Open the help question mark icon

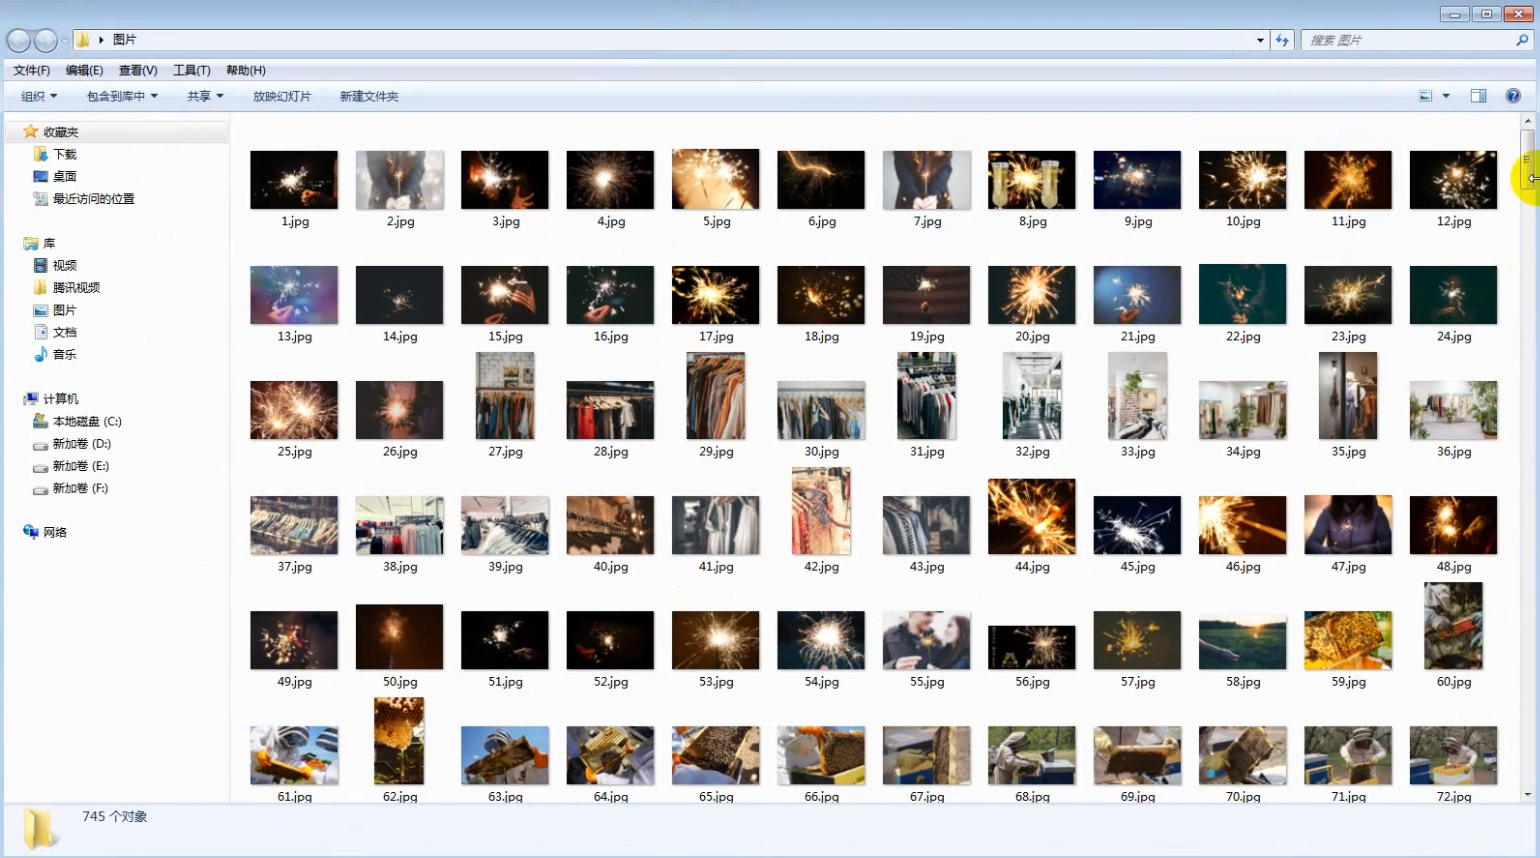pyautogui.click(x=1513, y=96)
